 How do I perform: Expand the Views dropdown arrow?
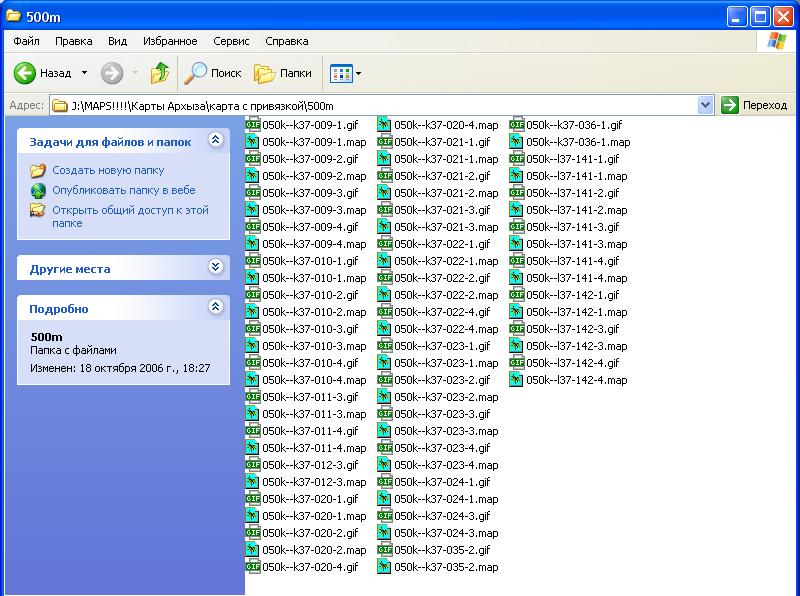pos(358,73)
